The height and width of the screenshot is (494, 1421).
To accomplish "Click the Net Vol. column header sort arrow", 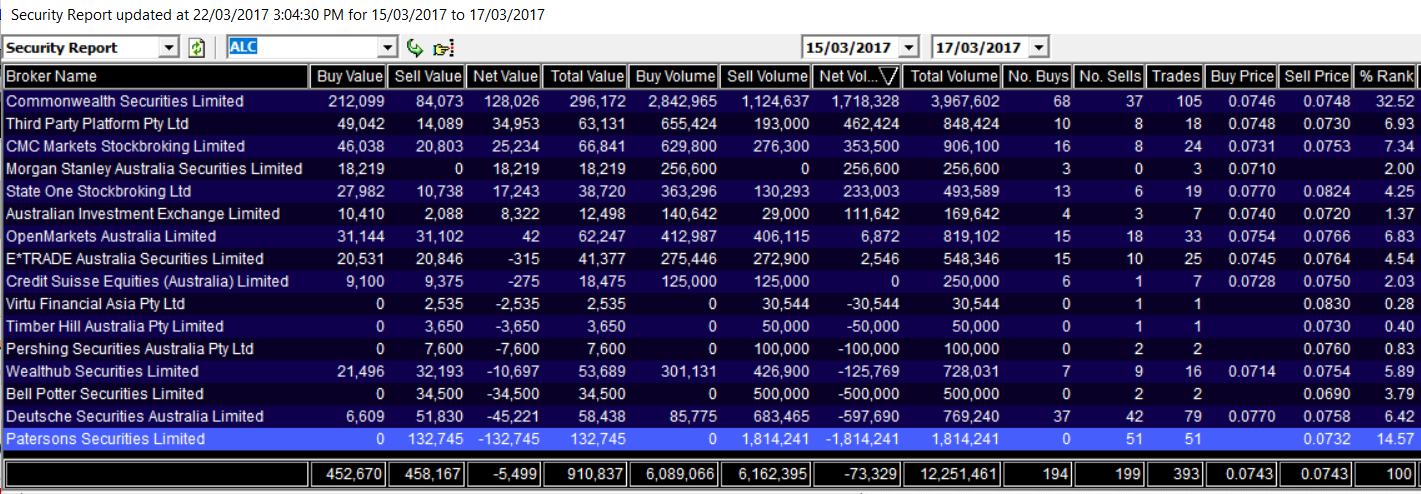I will [887, 77].
